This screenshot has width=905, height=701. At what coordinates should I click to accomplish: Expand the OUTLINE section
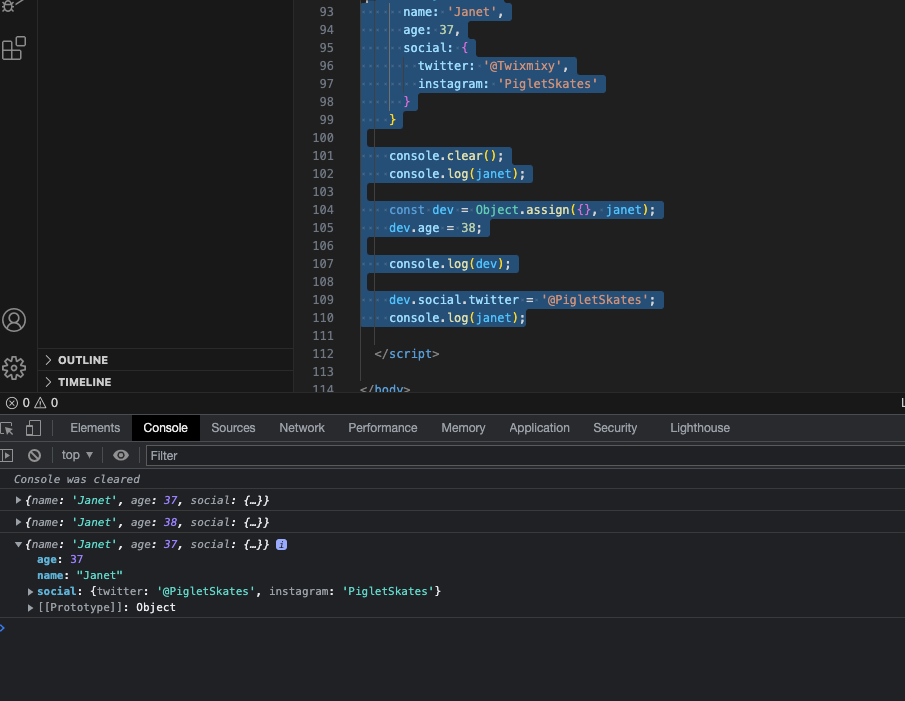pyautogui.click(x=83, y=360)
